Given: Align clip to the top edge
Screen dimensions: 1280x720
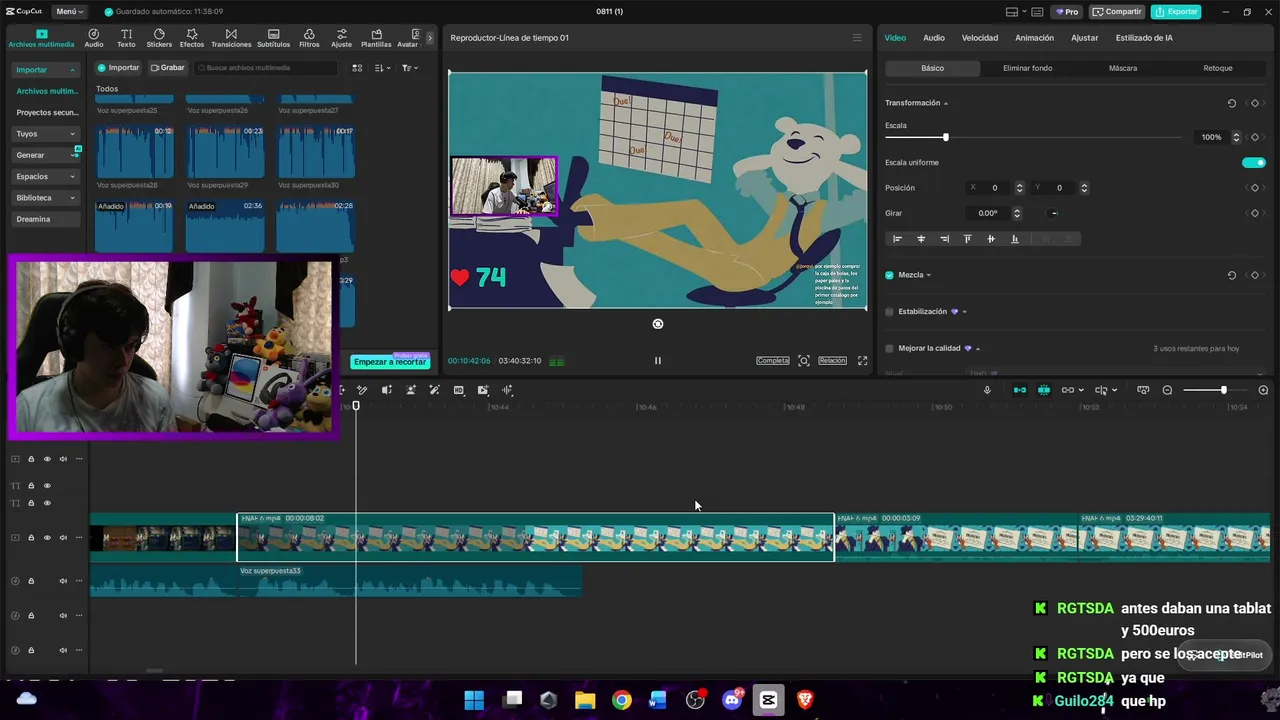Looking at the screenshot, I should pyautogui.click(x=967, y=239).
